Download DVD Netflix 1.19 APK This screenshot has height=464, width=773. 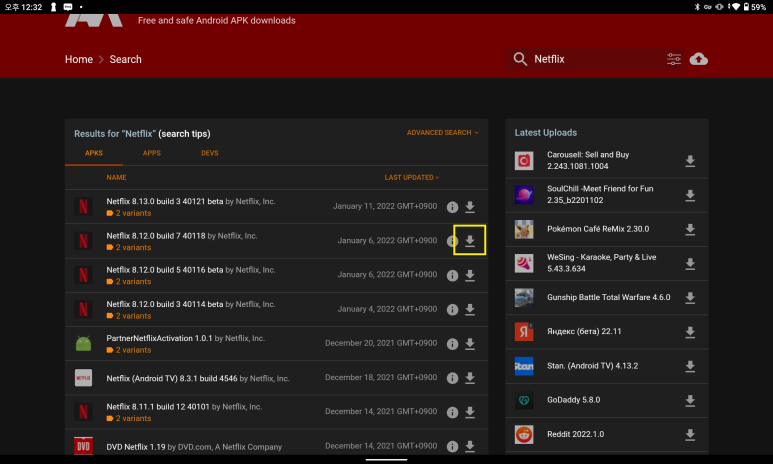(x=470, y=446)
